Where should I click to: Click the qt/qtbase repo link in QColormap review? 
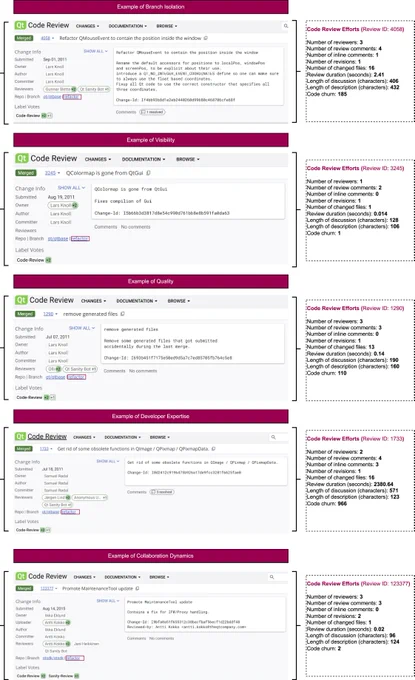pyautogui.click(x=58, y=239)
